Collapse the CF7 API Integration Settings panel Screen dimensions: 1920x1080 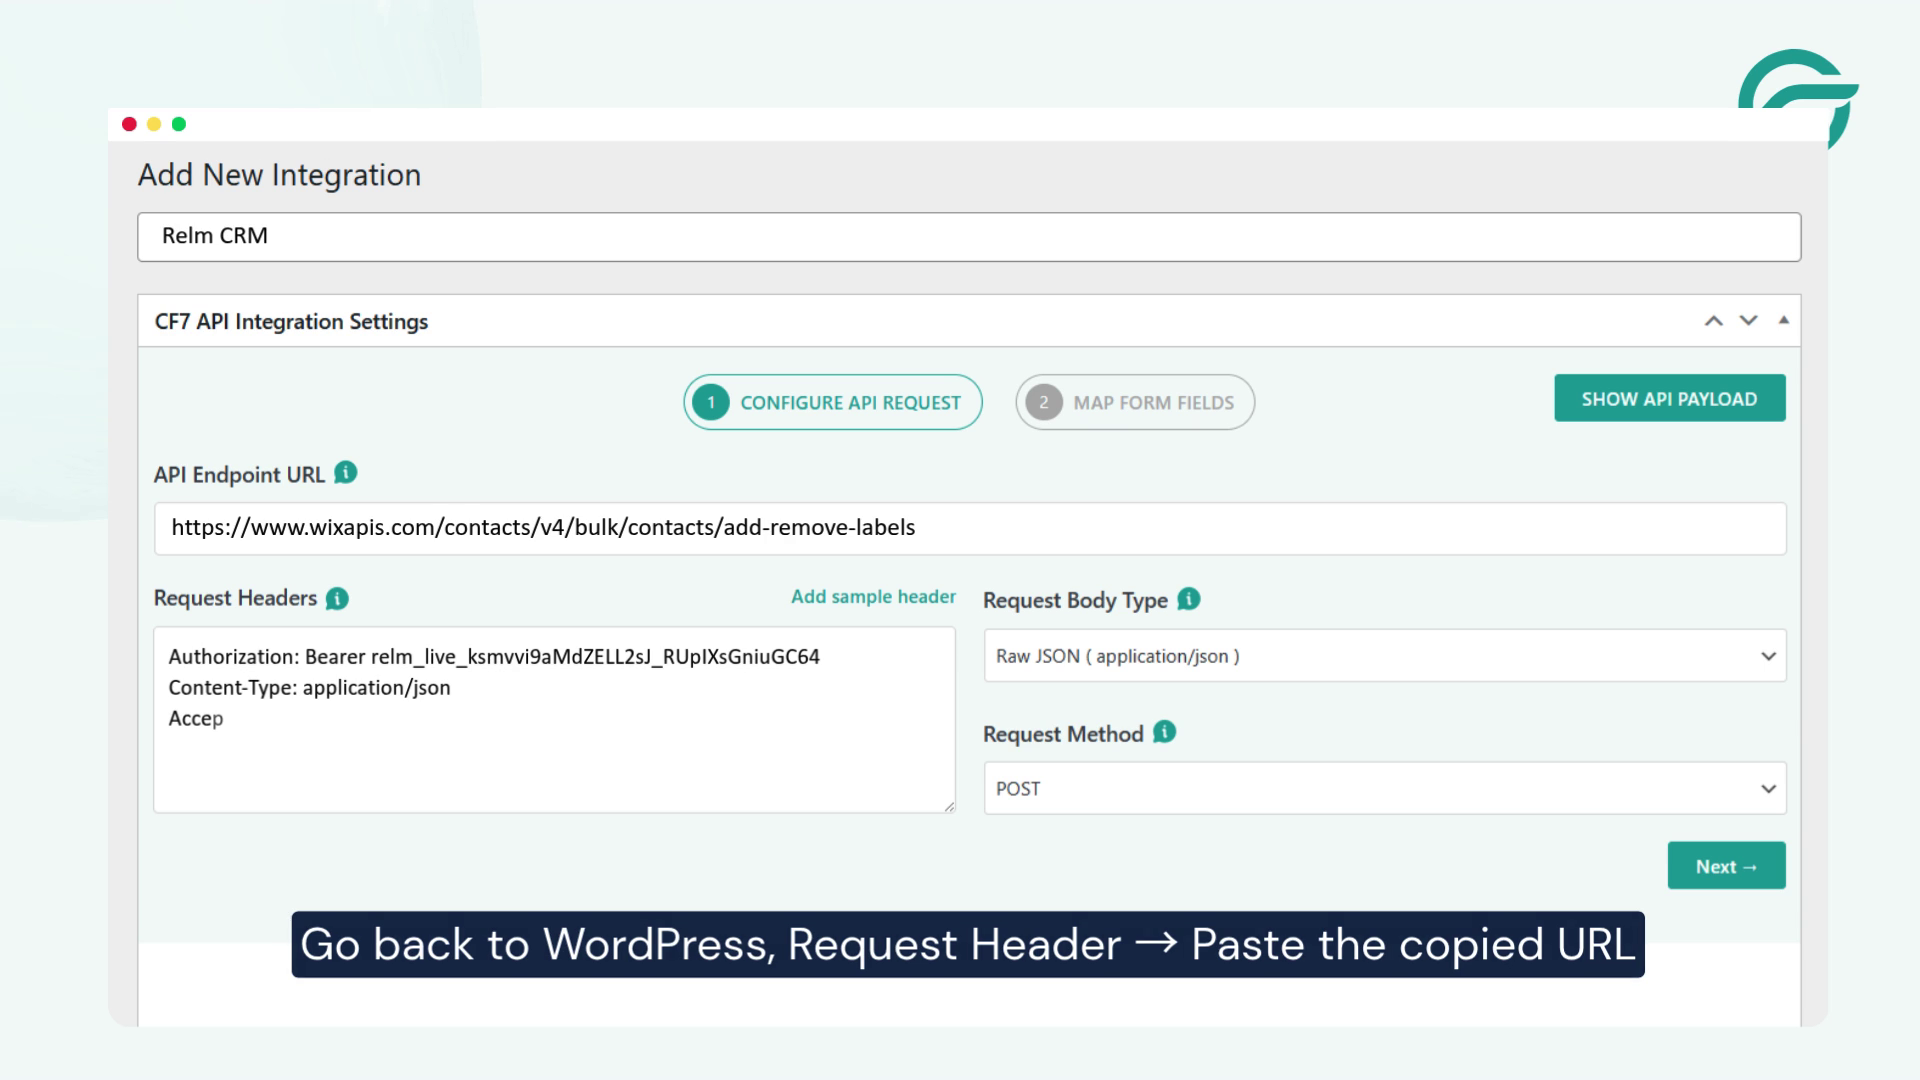(x=1783, y=320)
